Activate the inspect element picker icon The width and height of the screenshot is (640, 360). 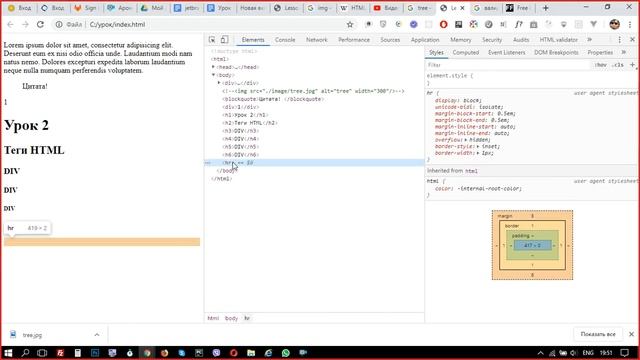tap(212, 40)
